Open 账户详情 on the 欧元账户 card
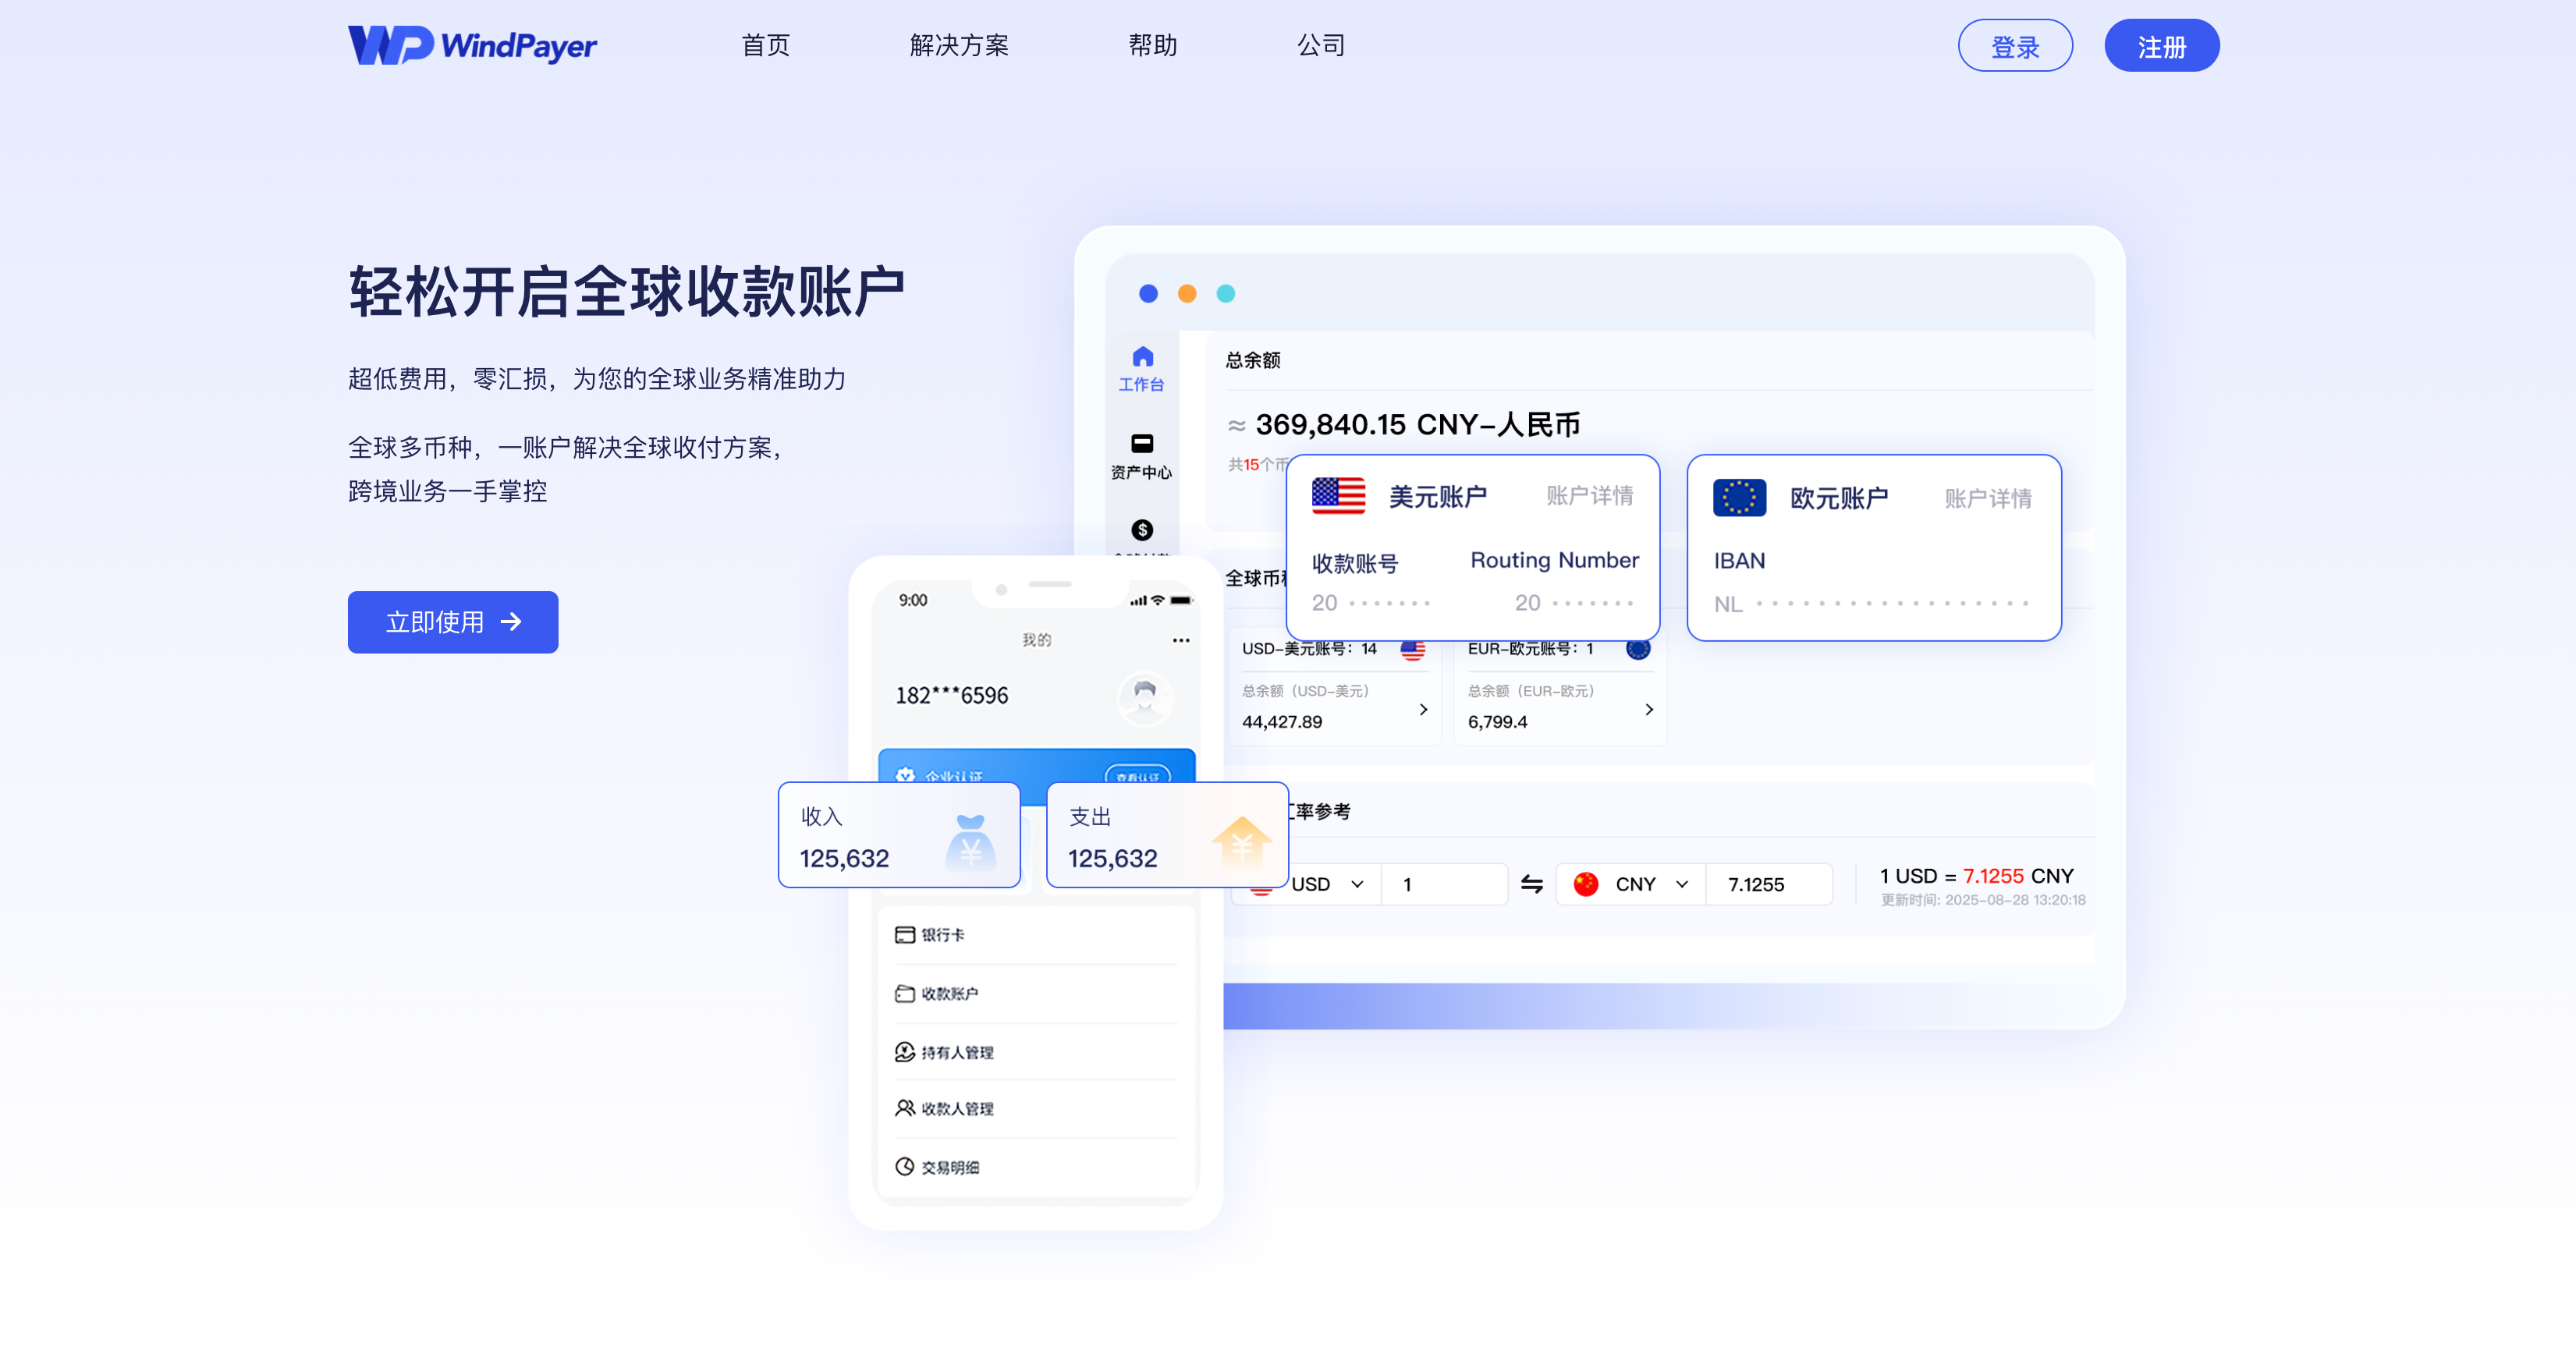Image resolution: width=2576 pixels, height=1371 pixels. [1988, 498]
